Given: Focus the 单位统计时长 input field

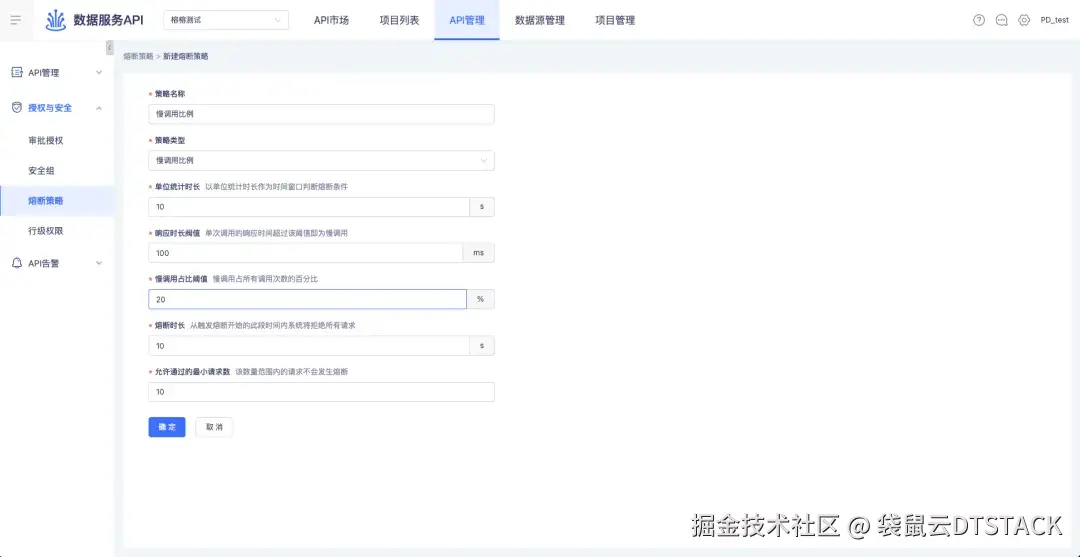Looking at the screenshot, I should tap(309, 207).
